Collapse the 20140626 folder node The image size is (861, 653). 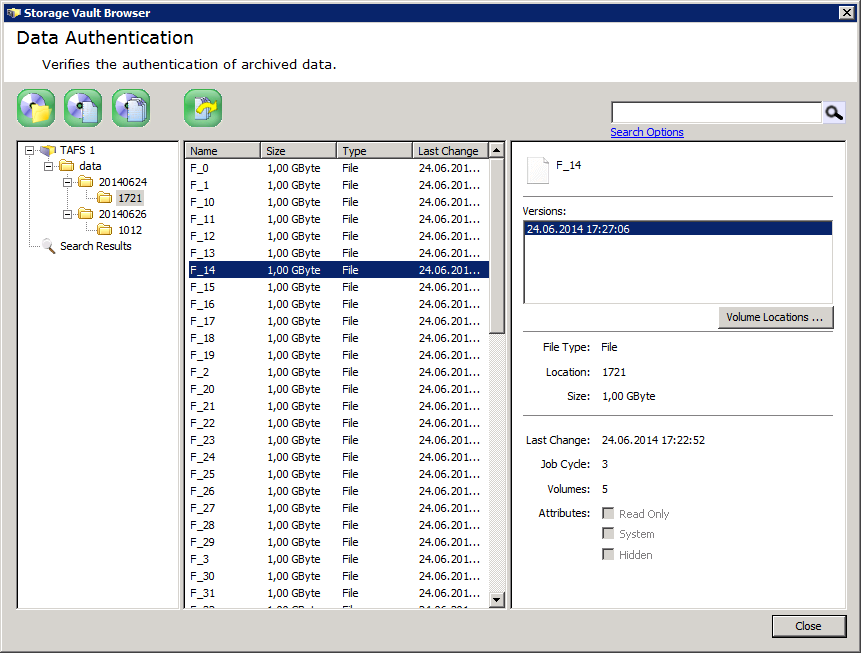(67, 214)
